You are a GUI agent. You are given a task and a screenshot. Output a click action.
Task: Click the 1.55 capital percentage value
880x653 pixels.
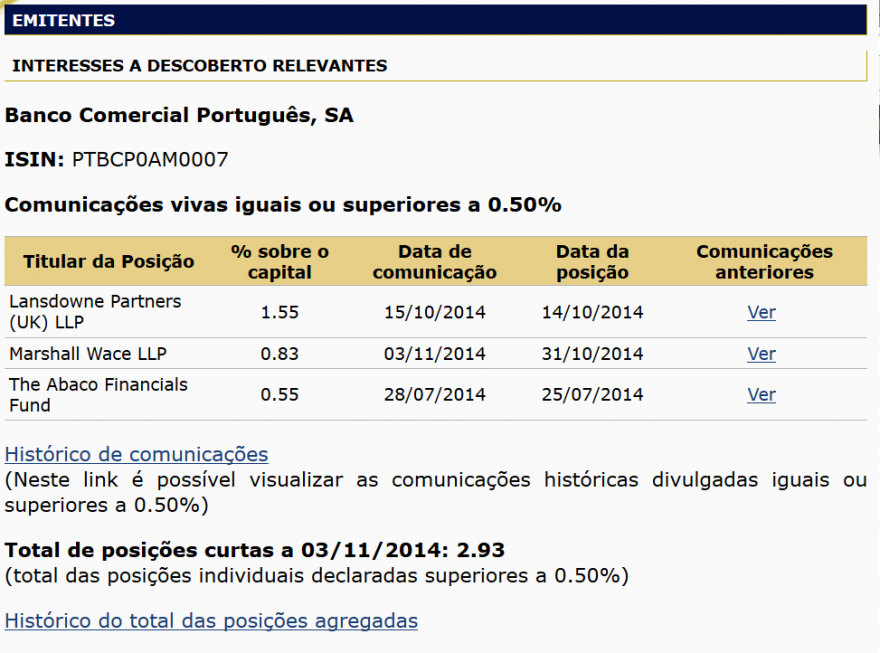(279, 312)
